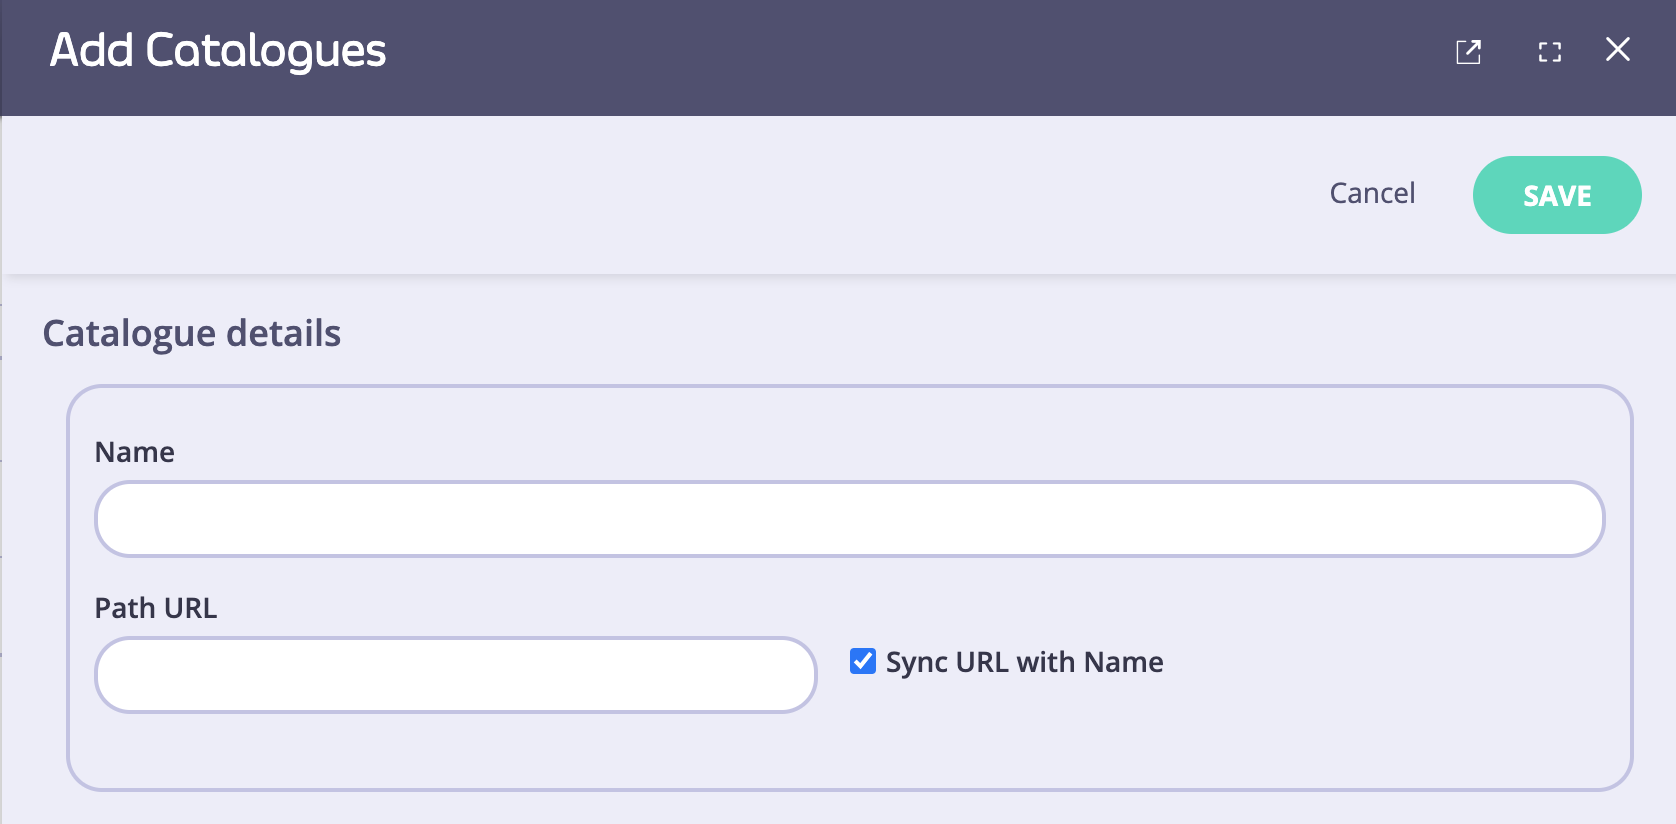The height and width of the screenshot is (824, 1676).
Task: Dismiss the form with the X icon
Action: [1617, 50]
